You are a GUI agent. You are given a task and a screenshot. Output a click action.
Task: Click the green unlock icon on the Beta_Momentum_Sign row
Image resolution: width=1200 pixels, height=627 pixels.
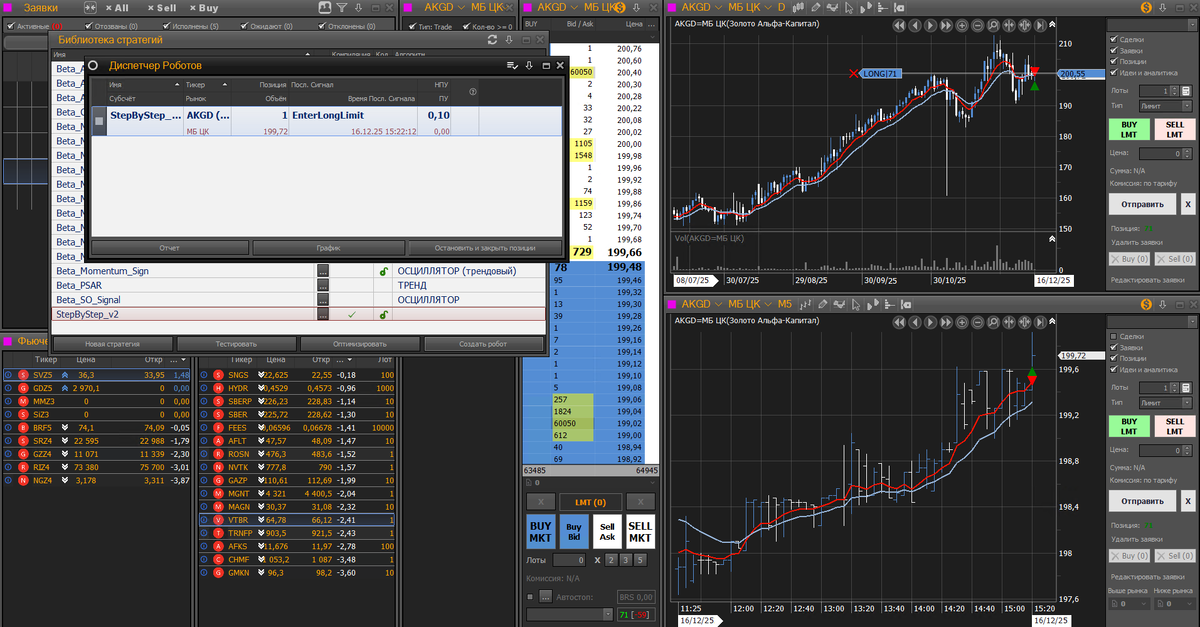382,271
